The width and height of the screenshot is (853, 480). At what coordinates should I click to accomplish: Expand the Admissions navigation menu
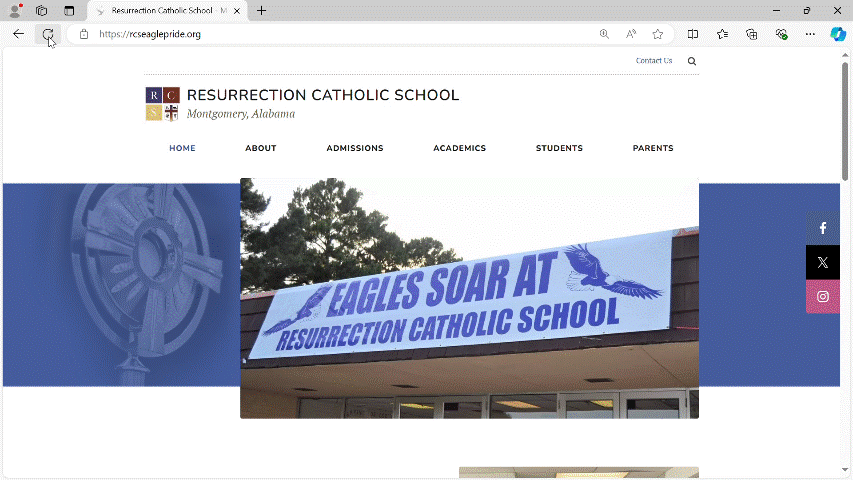pyautogui.click(x=355, y=148)
